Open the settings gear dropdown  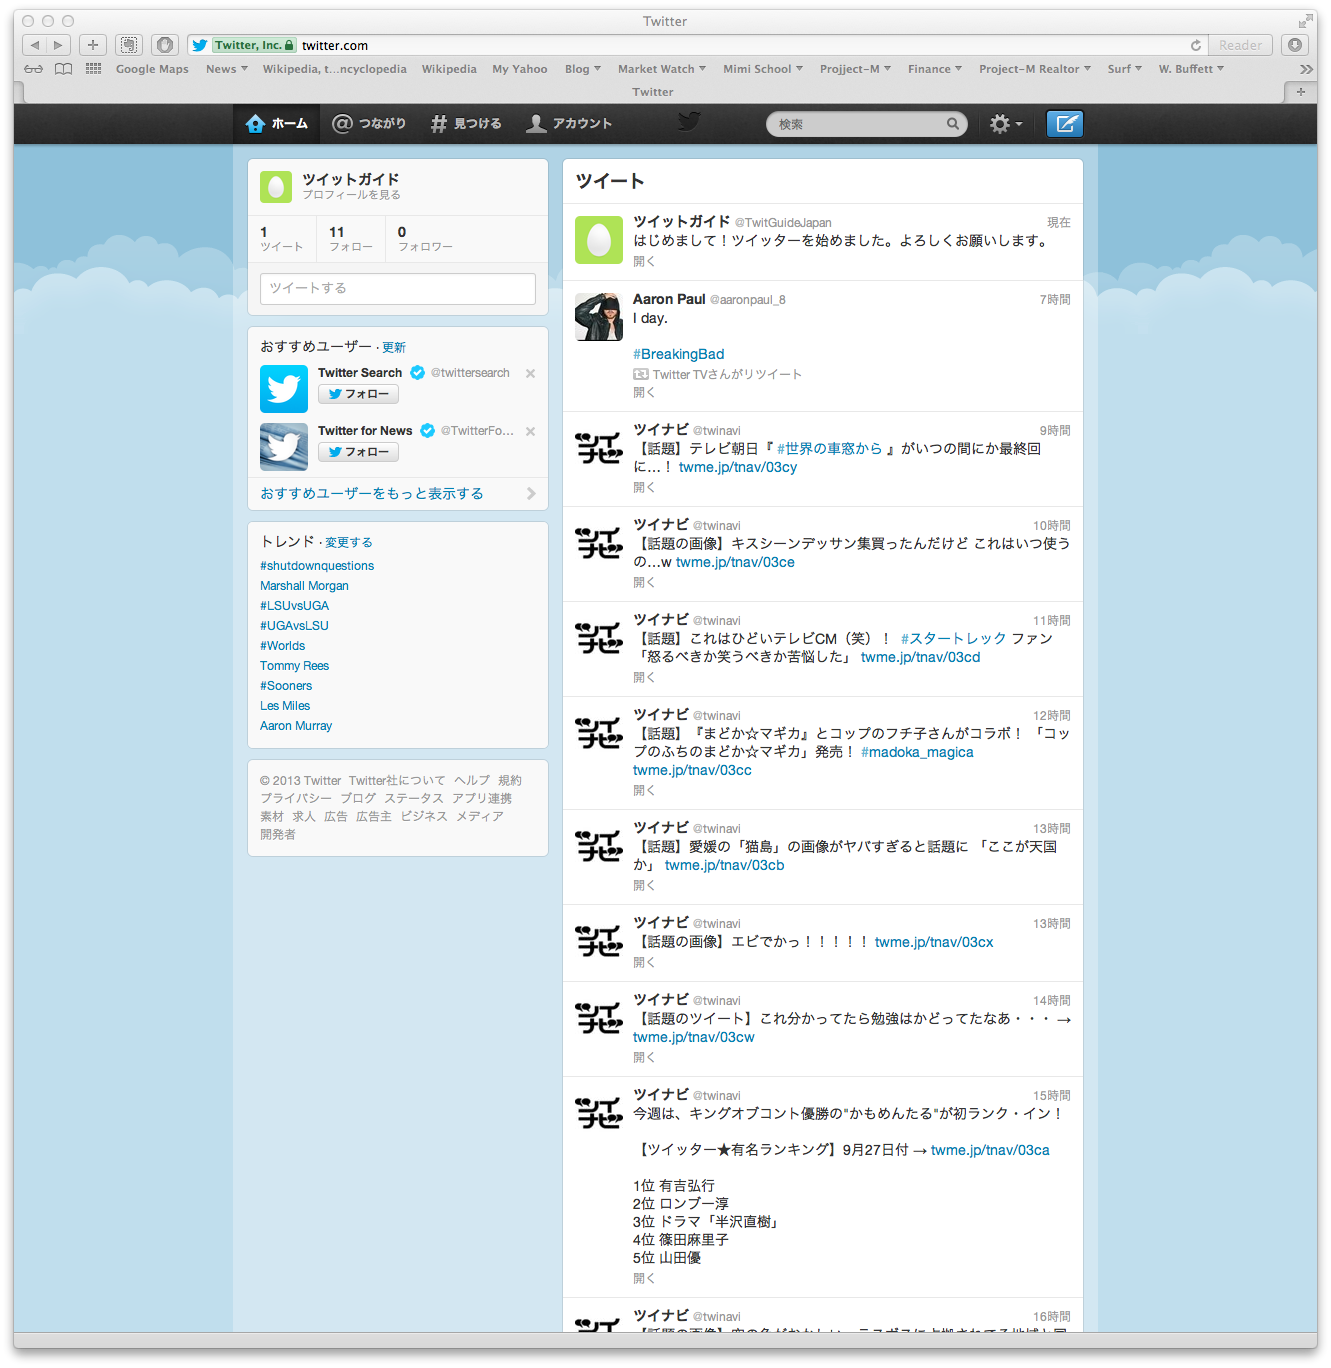[x=1006, y=124]
